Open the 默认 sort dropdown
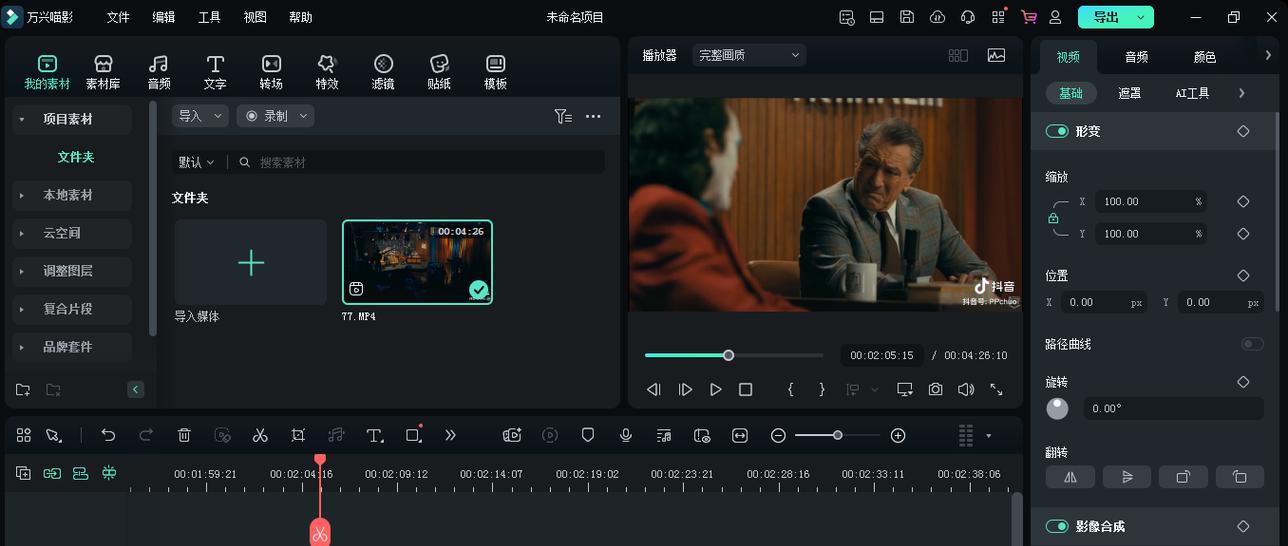1288x546 pixels. (x=196, y=162)
